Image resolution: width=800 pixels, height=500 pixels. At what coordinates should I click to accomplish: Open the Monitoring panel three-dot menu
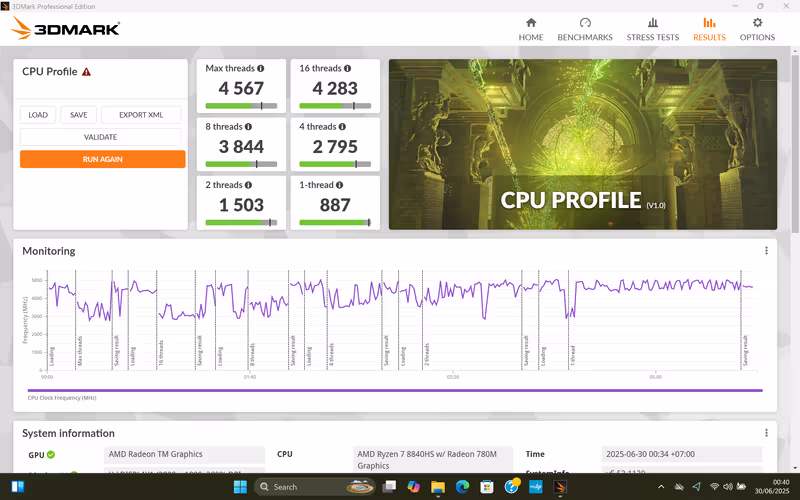click(767, 251)
